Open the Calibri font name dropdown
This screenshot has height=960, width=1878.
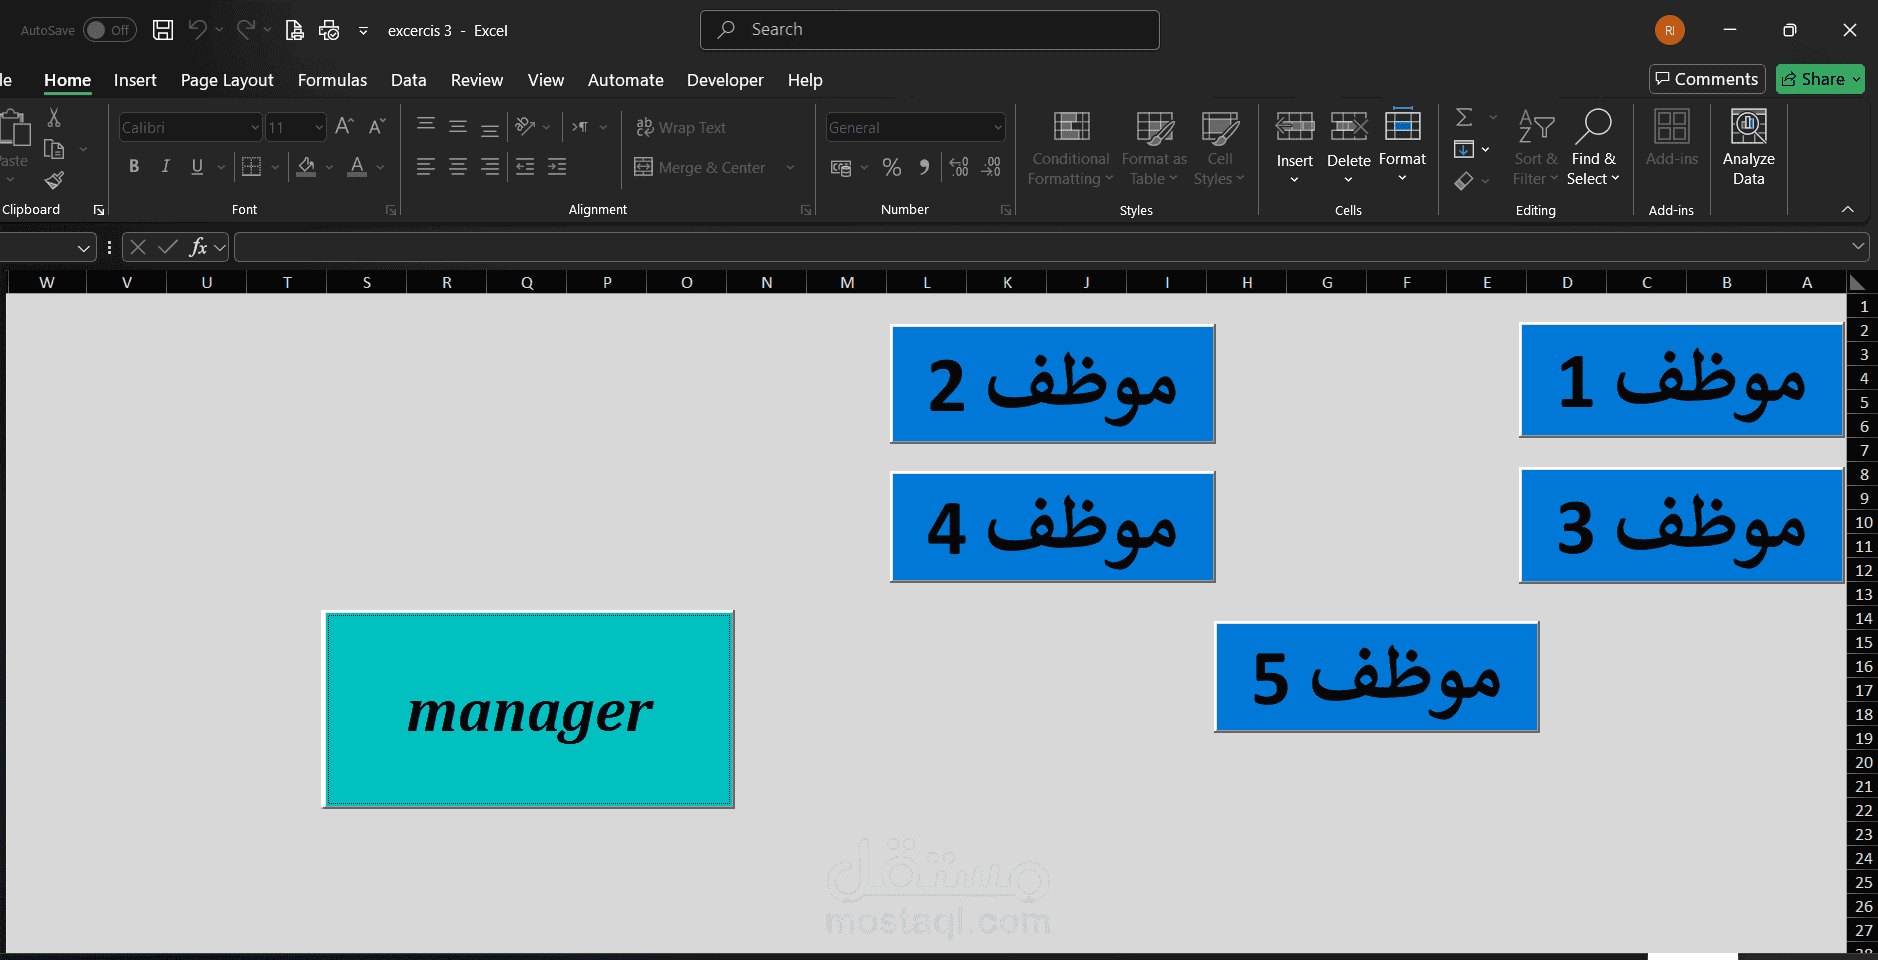click(255, 127)
